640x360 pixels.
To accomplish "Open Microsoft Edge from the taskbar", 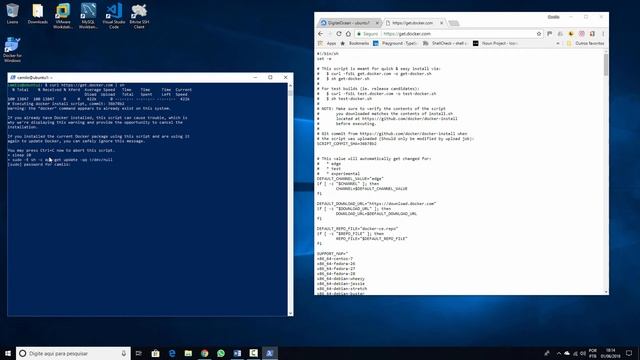I will pyautogui.click(x=172, y=353).
